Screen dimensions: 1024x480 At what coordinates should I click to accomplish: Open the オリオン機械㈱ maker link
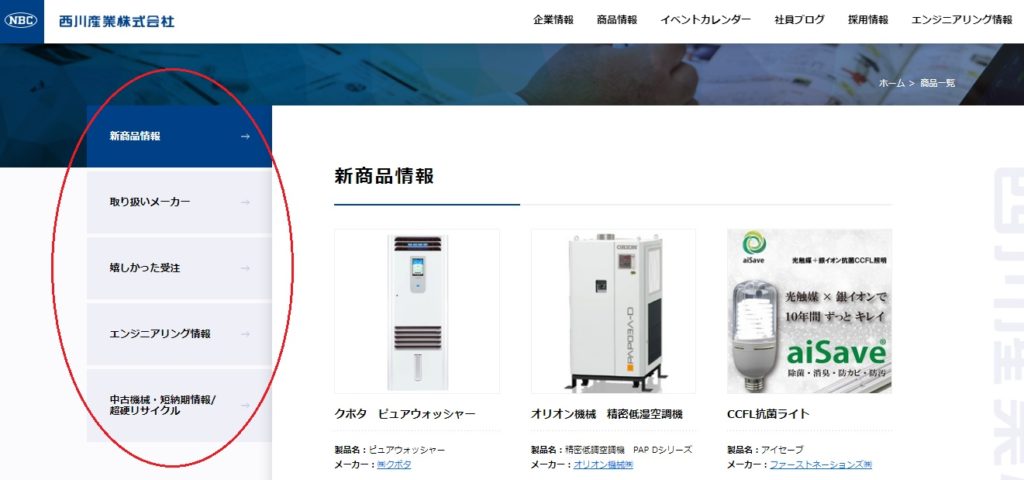[x=603, y=465]
